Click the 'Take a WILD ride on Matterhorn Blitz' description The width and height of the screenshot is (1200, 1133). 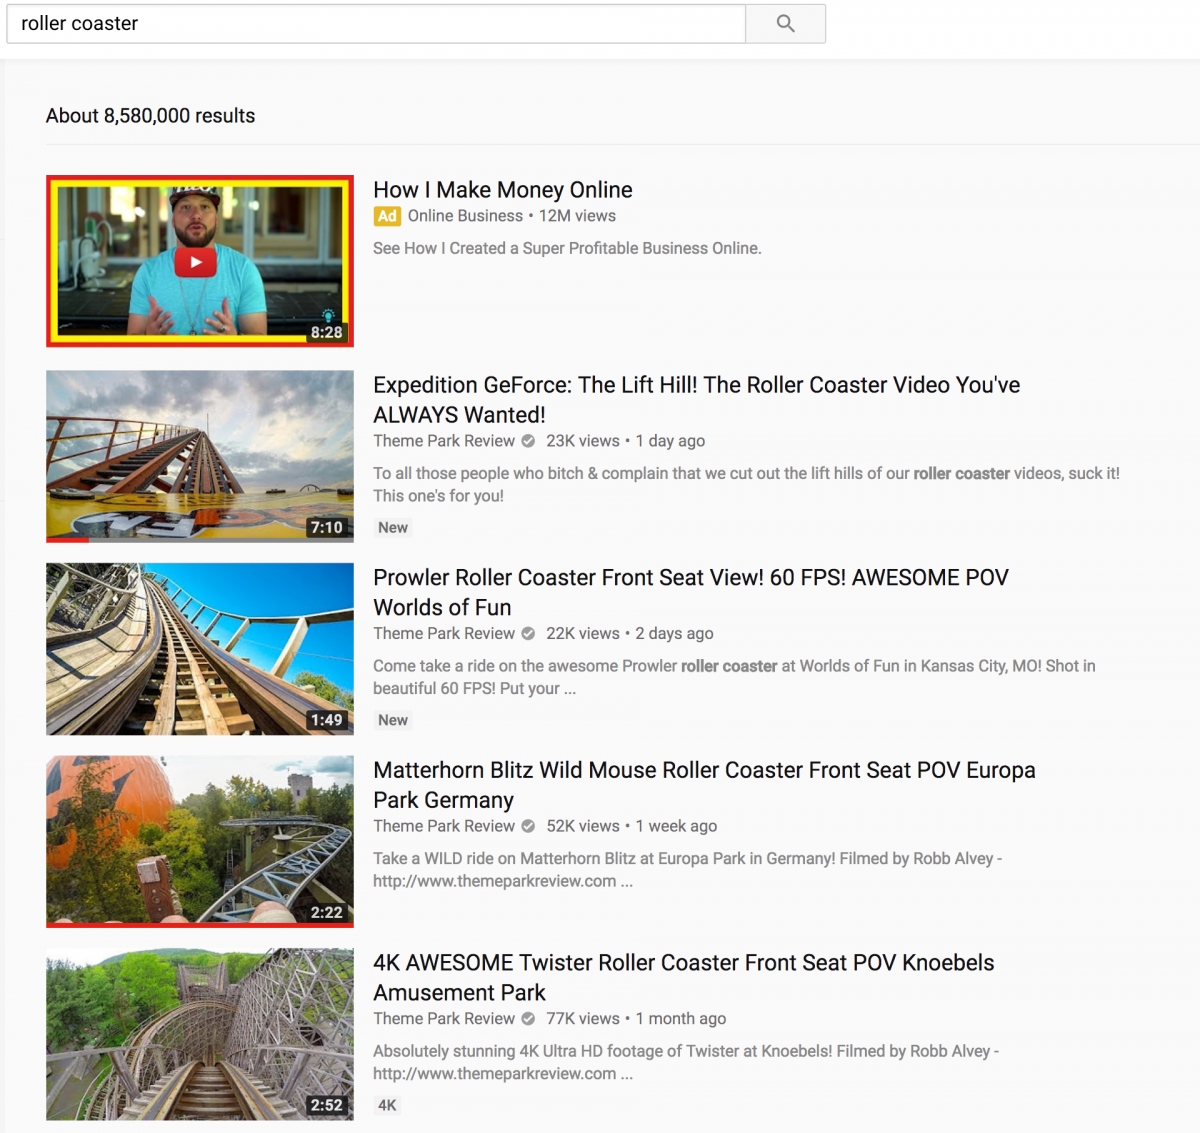coord(687,870)
